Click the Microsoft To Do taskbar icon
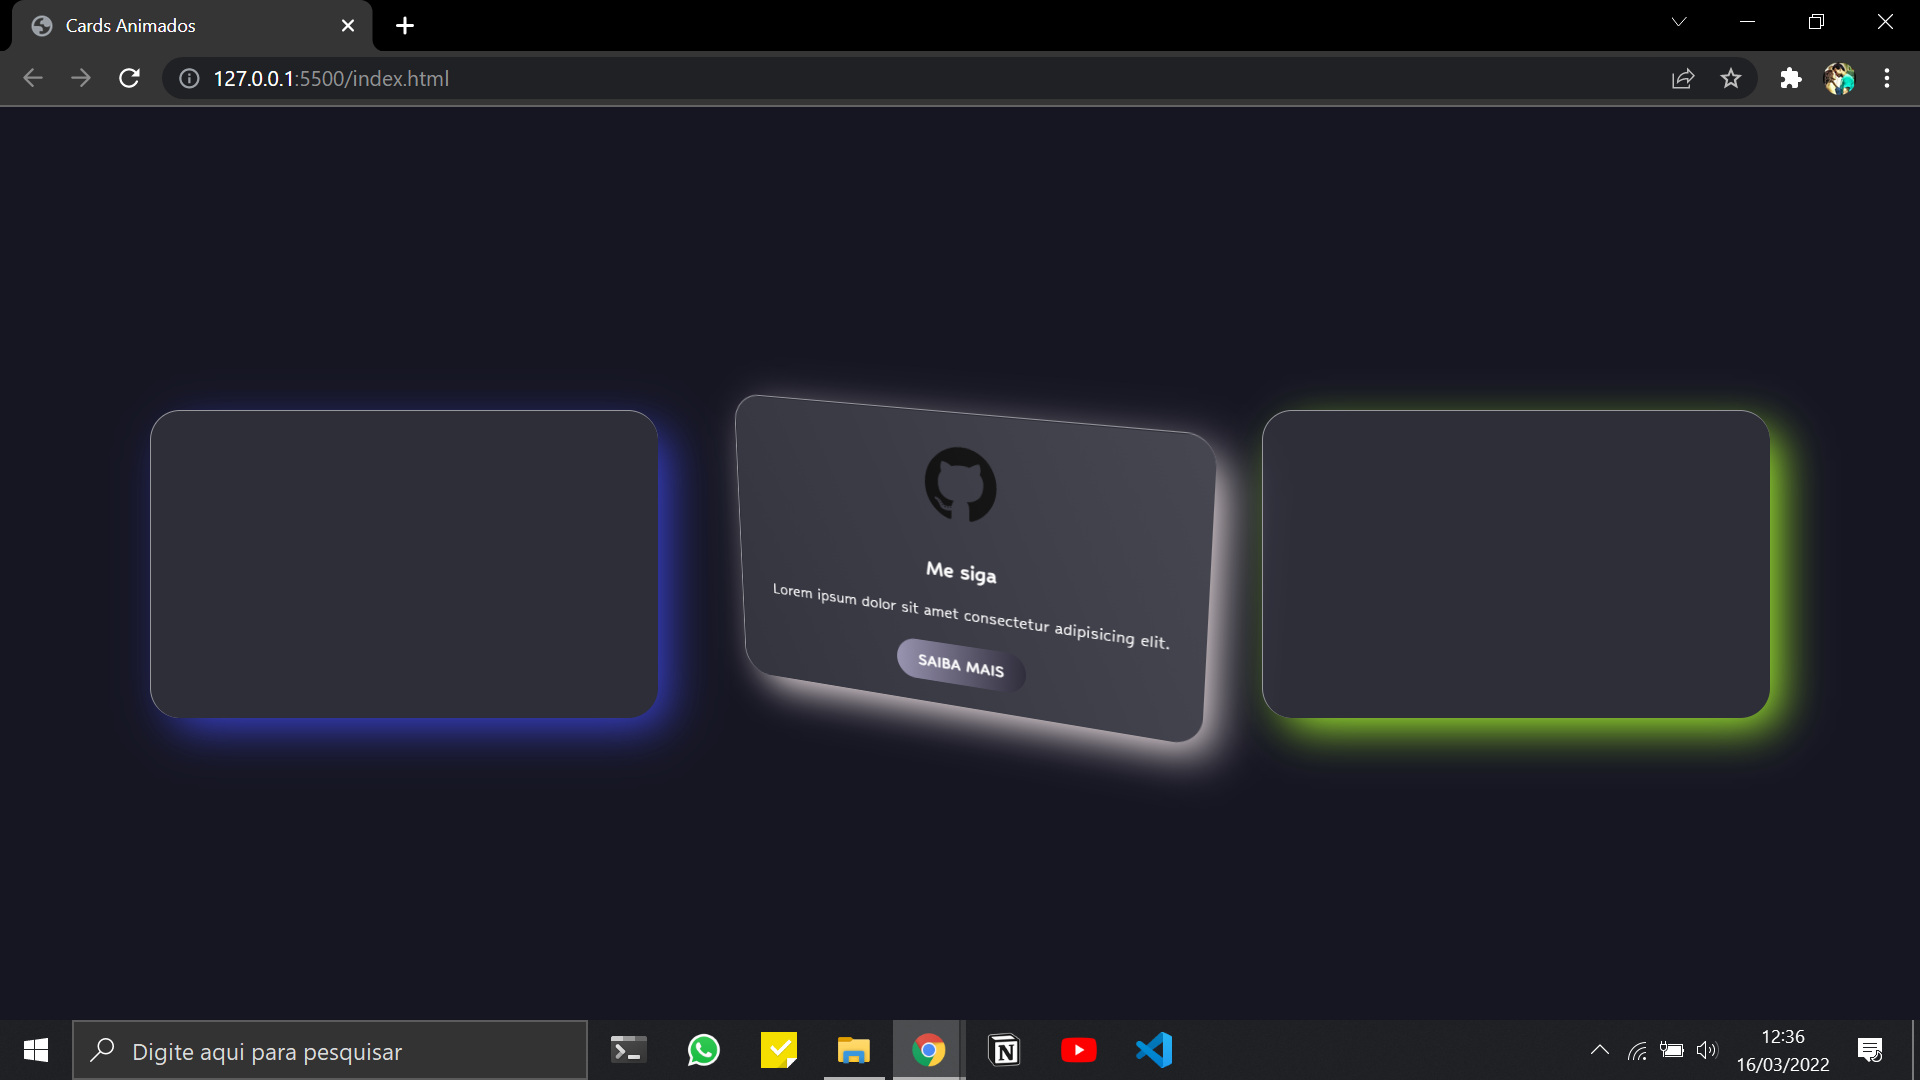This screenshot has width=1920, height=1080. [778, 1049]
